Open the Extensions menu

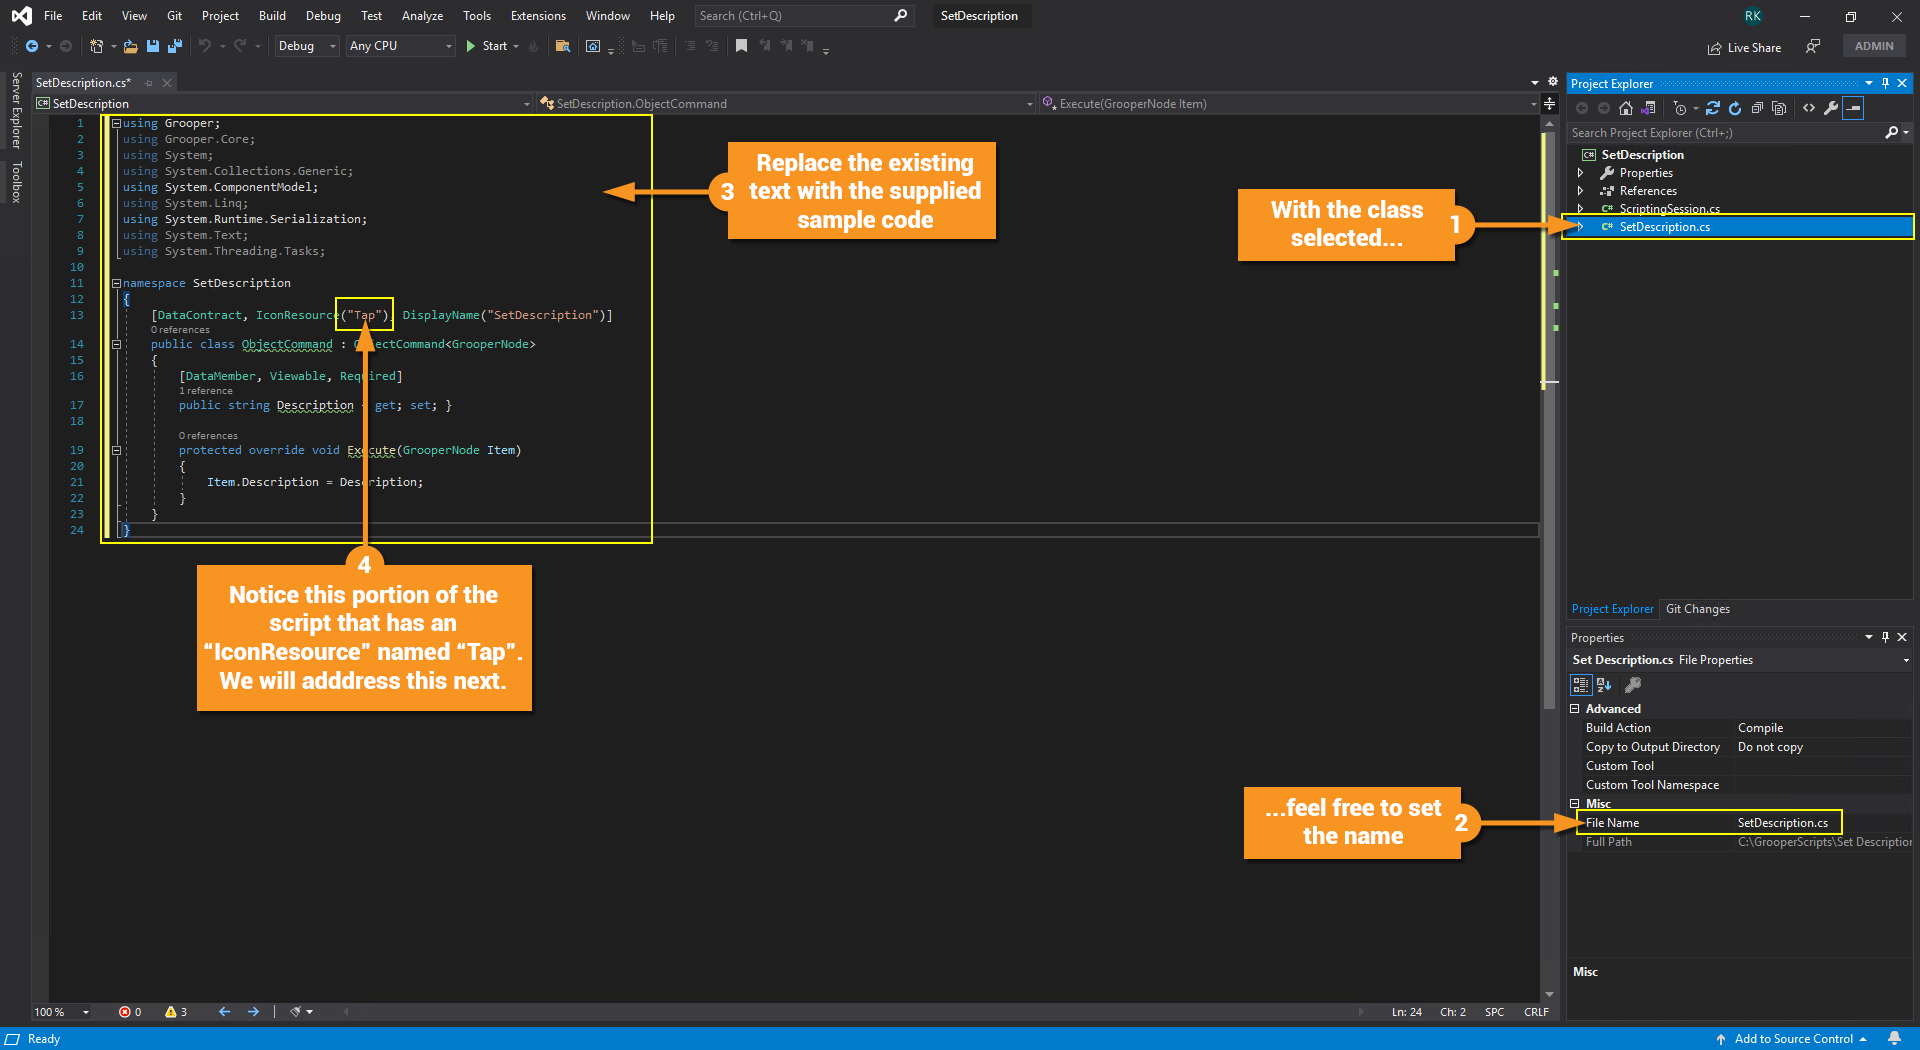537,16
